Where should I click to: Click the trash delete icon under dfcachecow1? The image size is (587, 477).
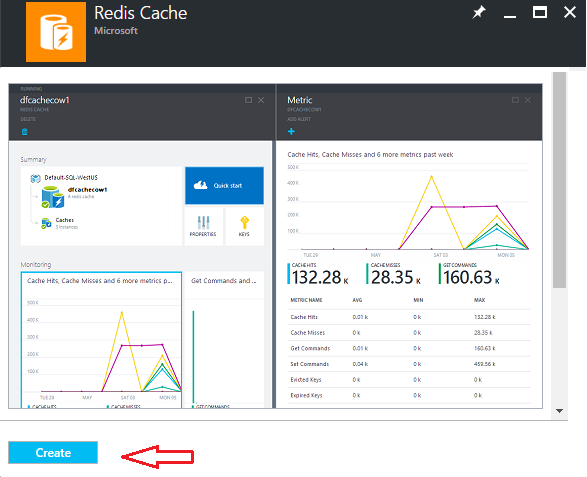(x=25, y=131)
